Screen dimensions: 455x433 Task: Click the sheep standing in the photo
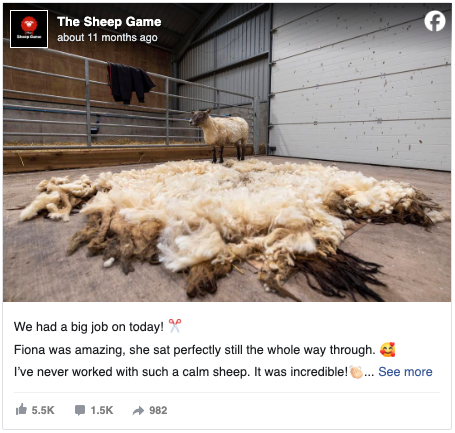[x=220, y=135]
